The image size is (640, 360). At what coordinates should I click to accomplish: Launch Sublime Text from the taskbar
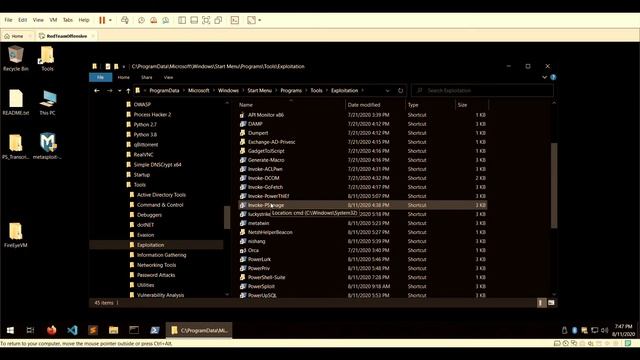point(93,330)
